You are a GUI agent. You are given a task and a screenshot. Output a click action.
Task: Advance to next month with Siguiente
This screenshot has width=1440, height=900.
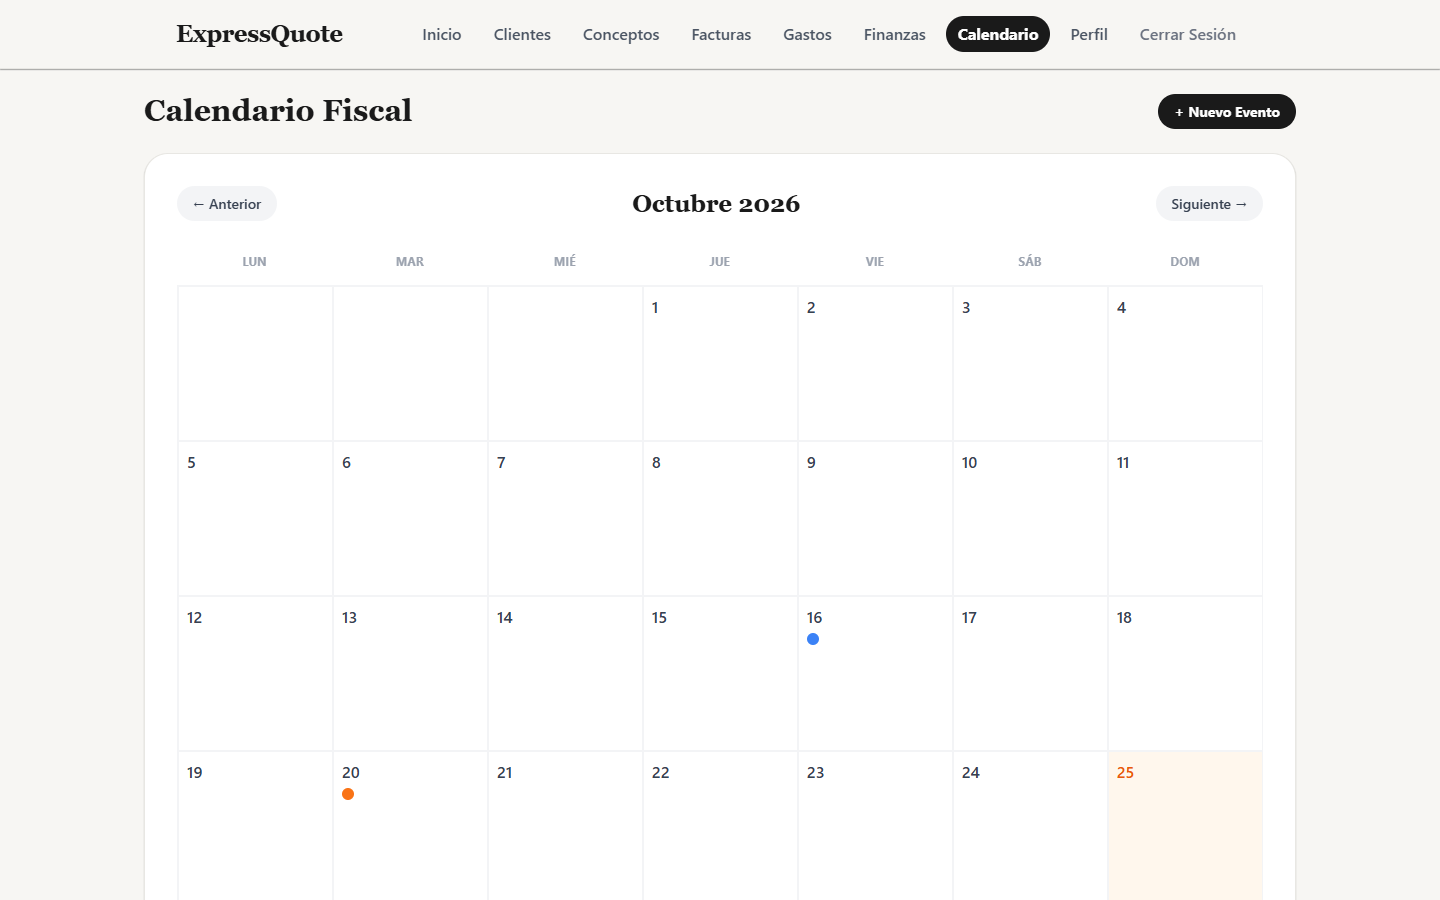coord(1209,204)
